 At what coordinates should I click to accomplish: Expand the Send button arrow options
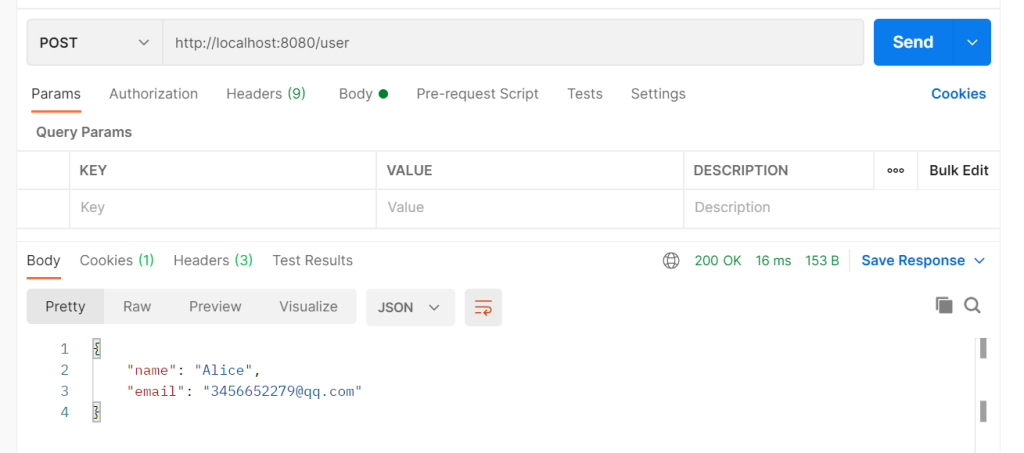tap(971, 42)
